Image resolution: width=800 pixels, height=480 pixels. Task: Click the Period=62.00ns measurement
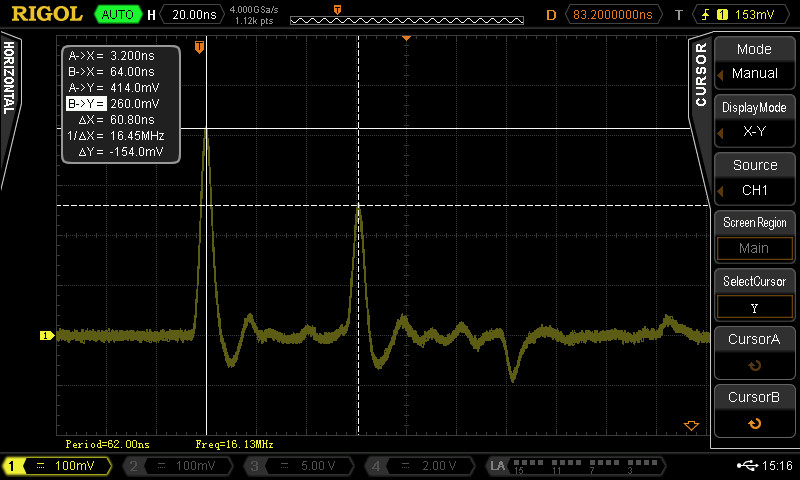pos(108,444)
